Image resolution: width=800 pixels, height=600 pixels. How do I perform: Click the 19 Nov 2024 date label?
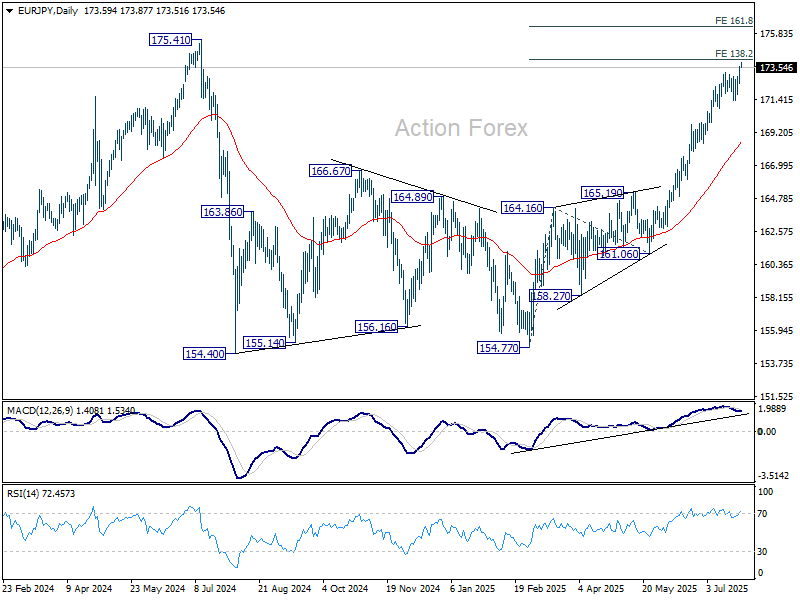[413, 588]
